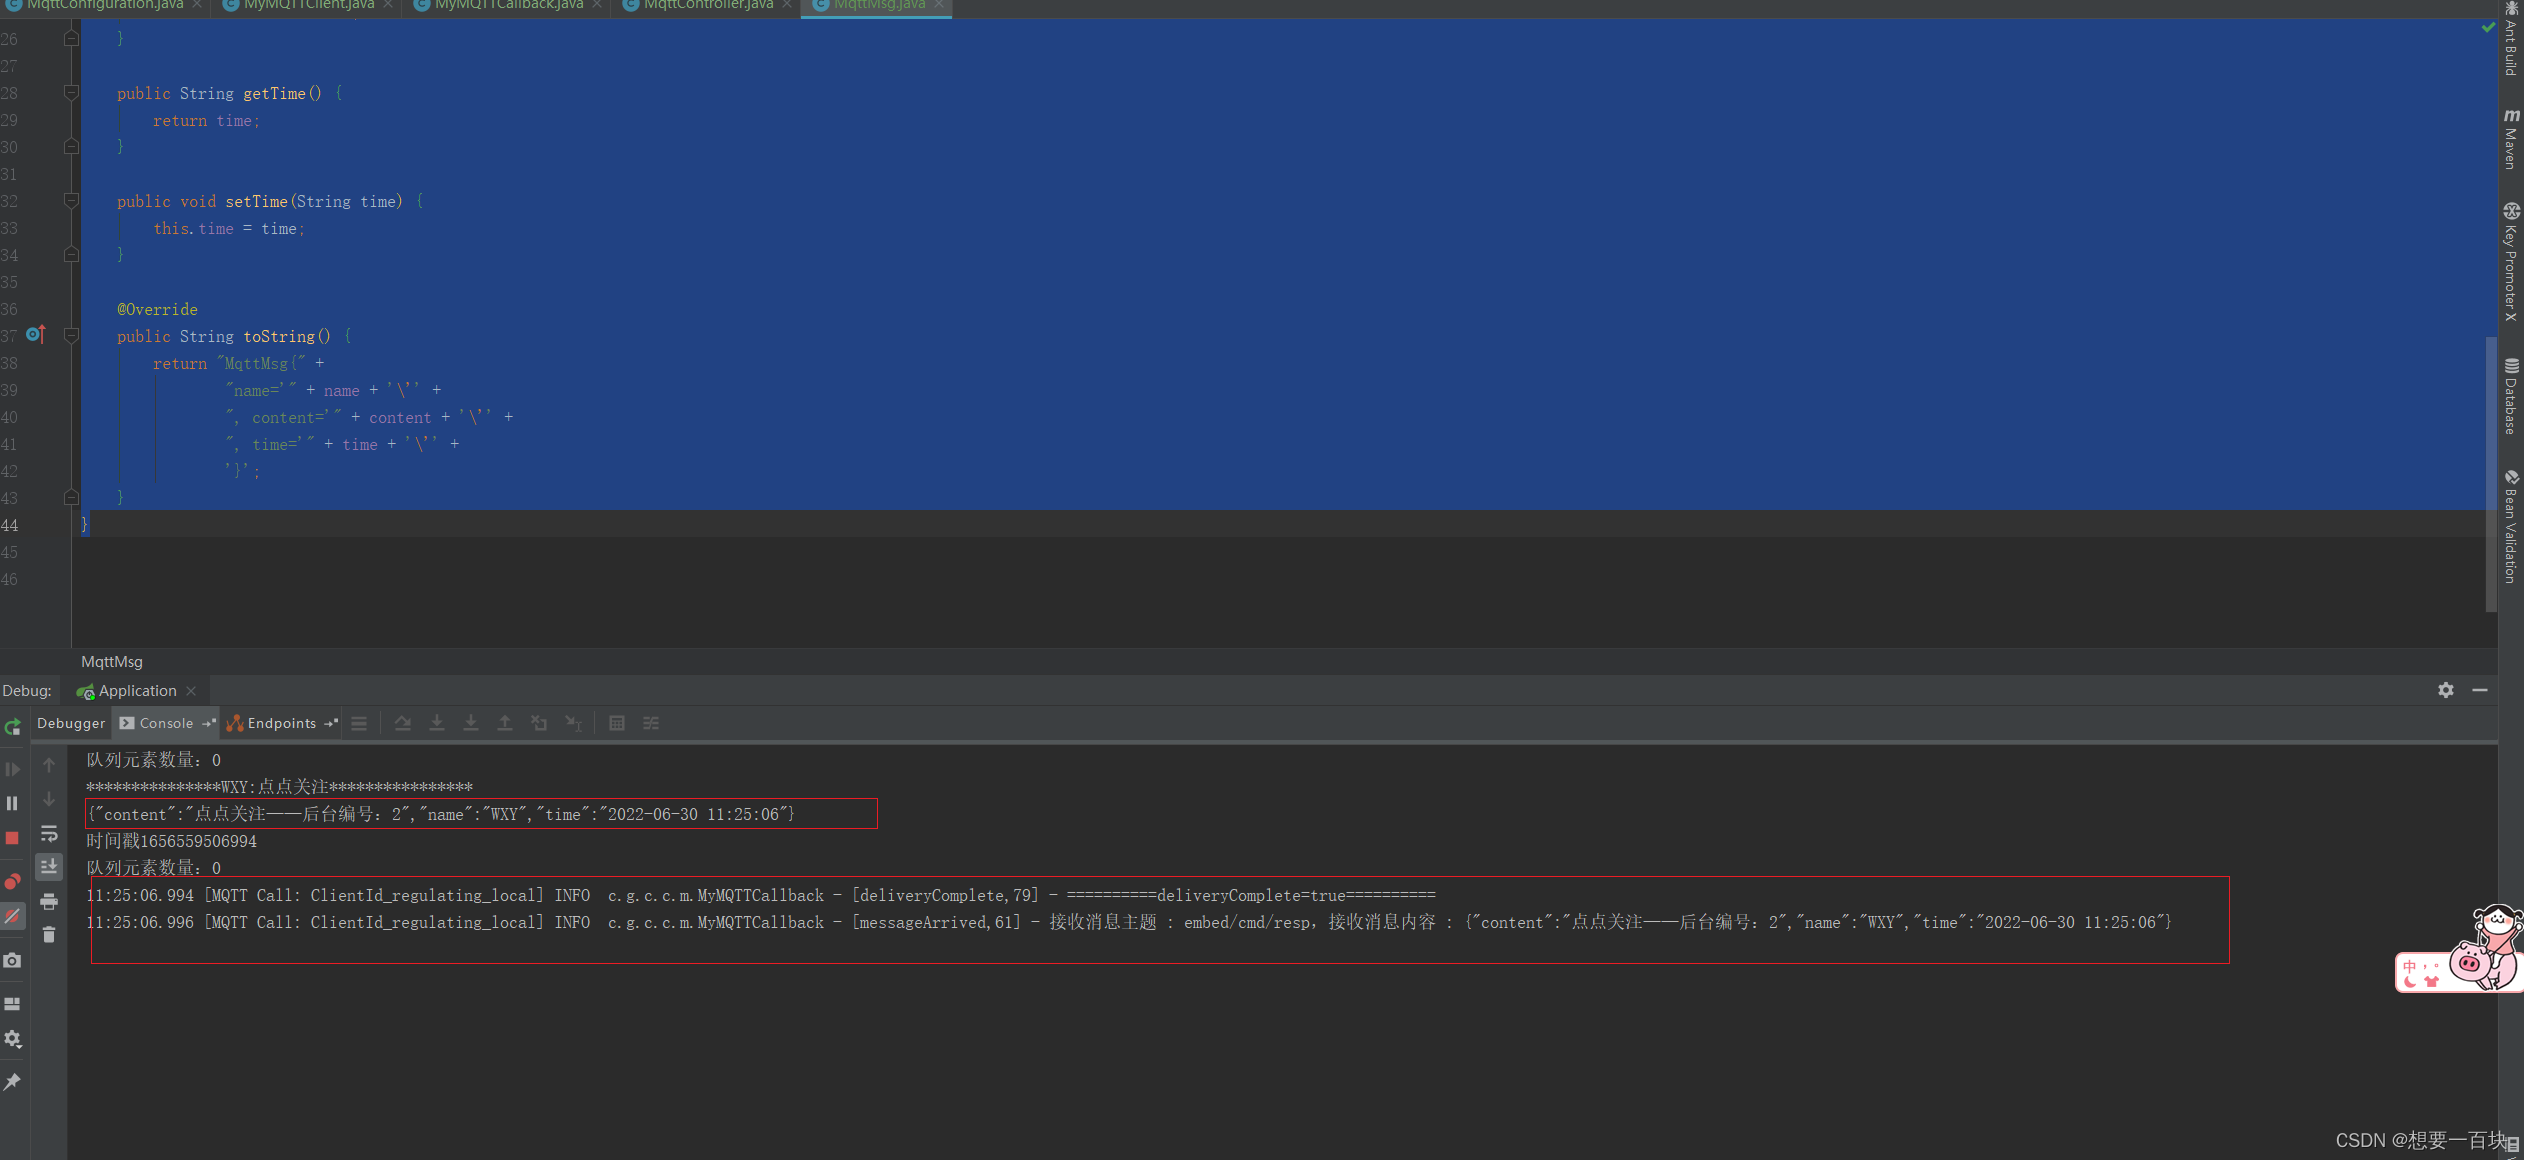Stop the Application debug process
This screenshot has height=1160, width=2524.
pos(12,838)
